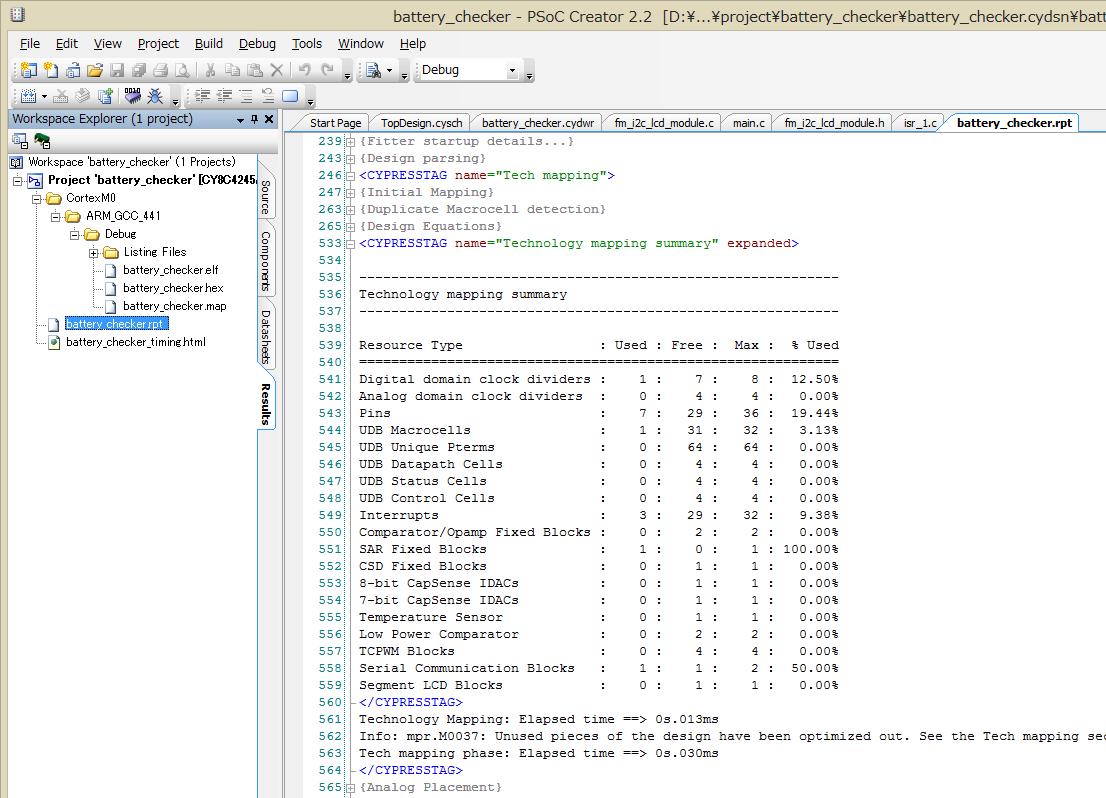Click the Decrease indent icon

(x=224, y=96)
